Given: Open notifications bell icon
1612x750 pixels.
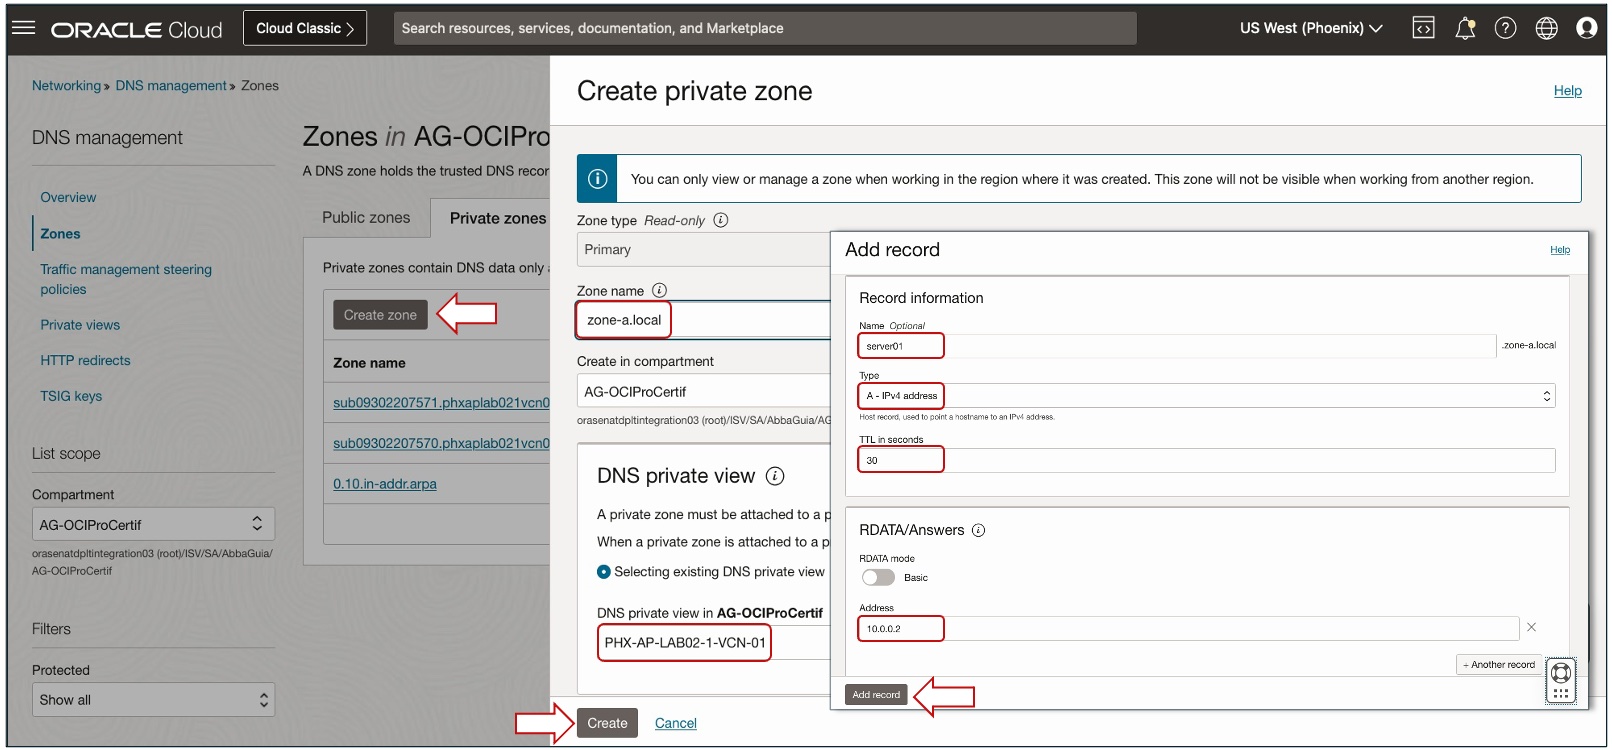Looking at the screenshot, I should tap(1465, 28).
